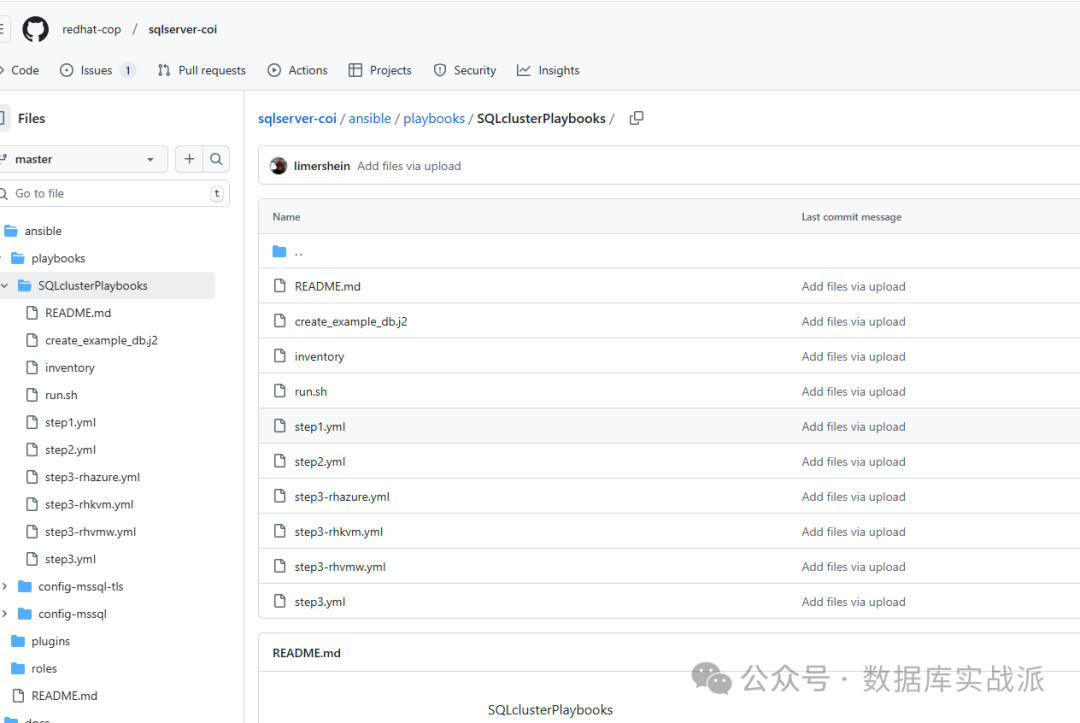
Task: Open the master branch dropdown
Action: pyautogui.click(x=84, y=159)
